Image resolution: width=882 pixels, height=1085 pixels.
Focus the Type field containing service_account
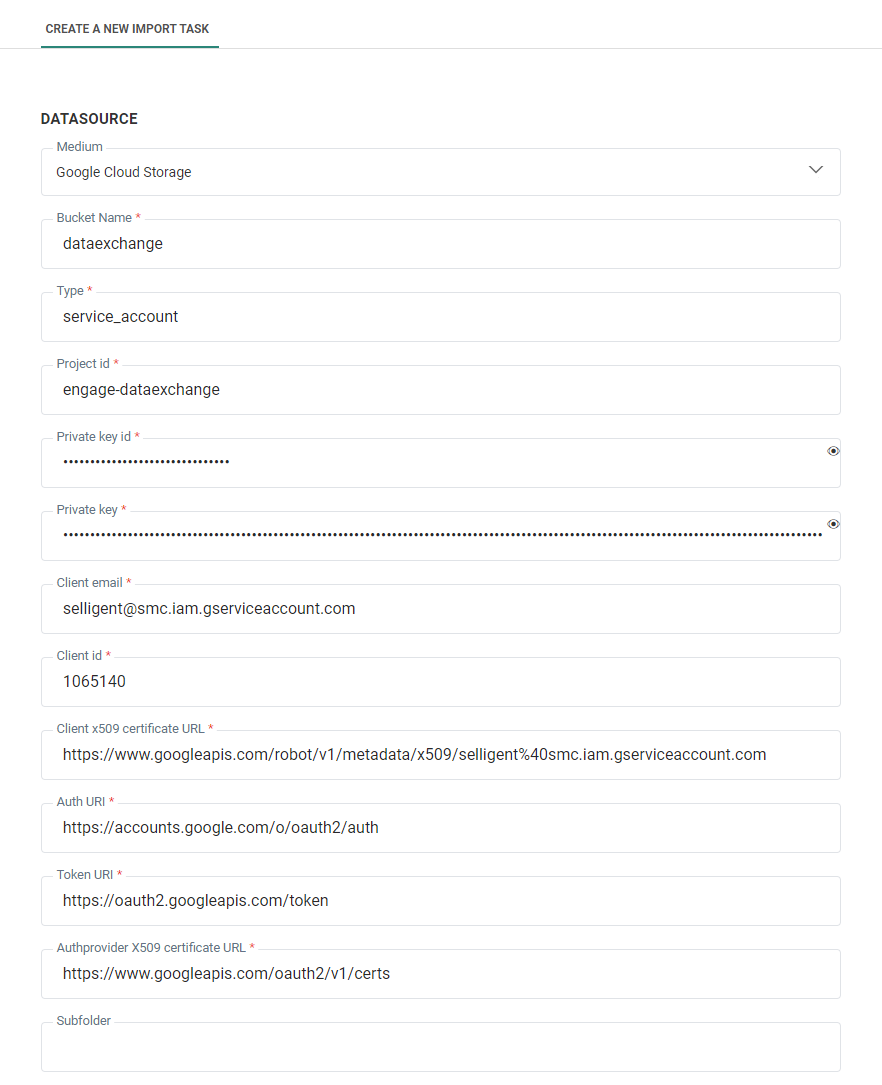[440, 317]
